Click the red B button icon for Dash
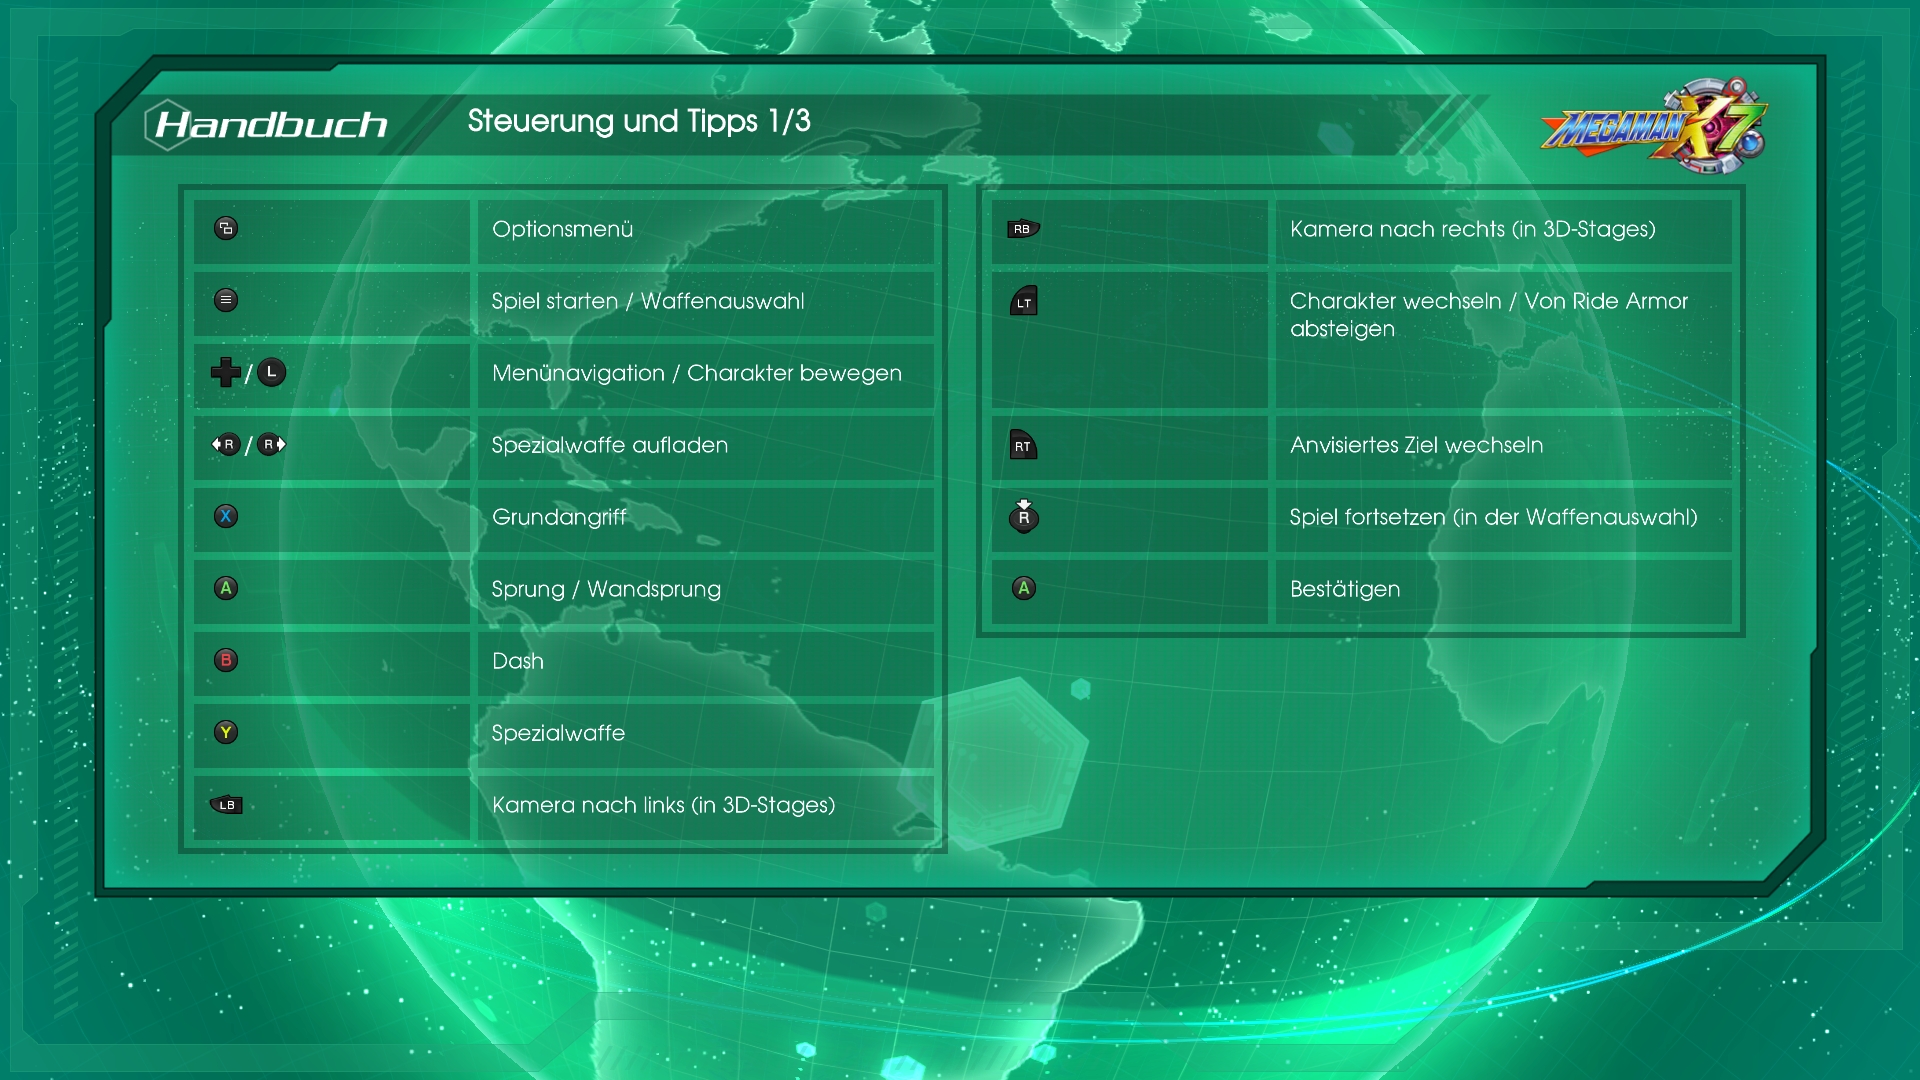Image resolution: width=1920 pixels, height=1080 pixels. click(x=226, y=660)
